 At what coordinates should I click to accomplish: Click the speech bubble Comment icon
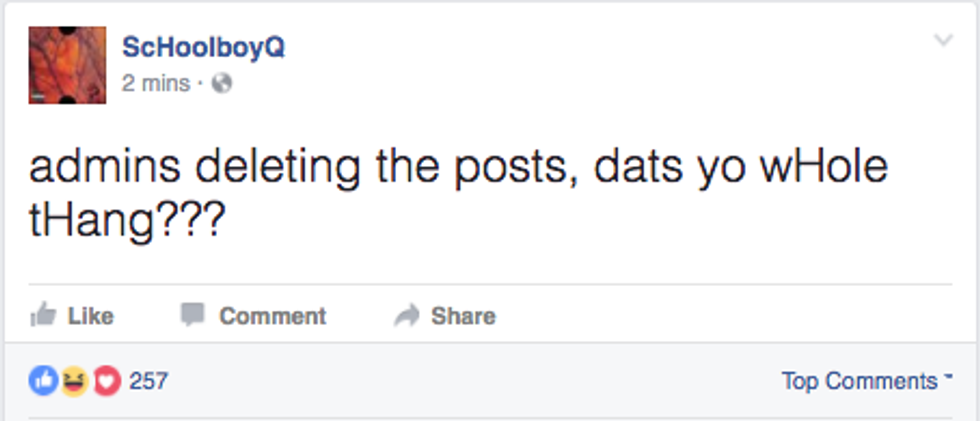click(x=192, y=315)
